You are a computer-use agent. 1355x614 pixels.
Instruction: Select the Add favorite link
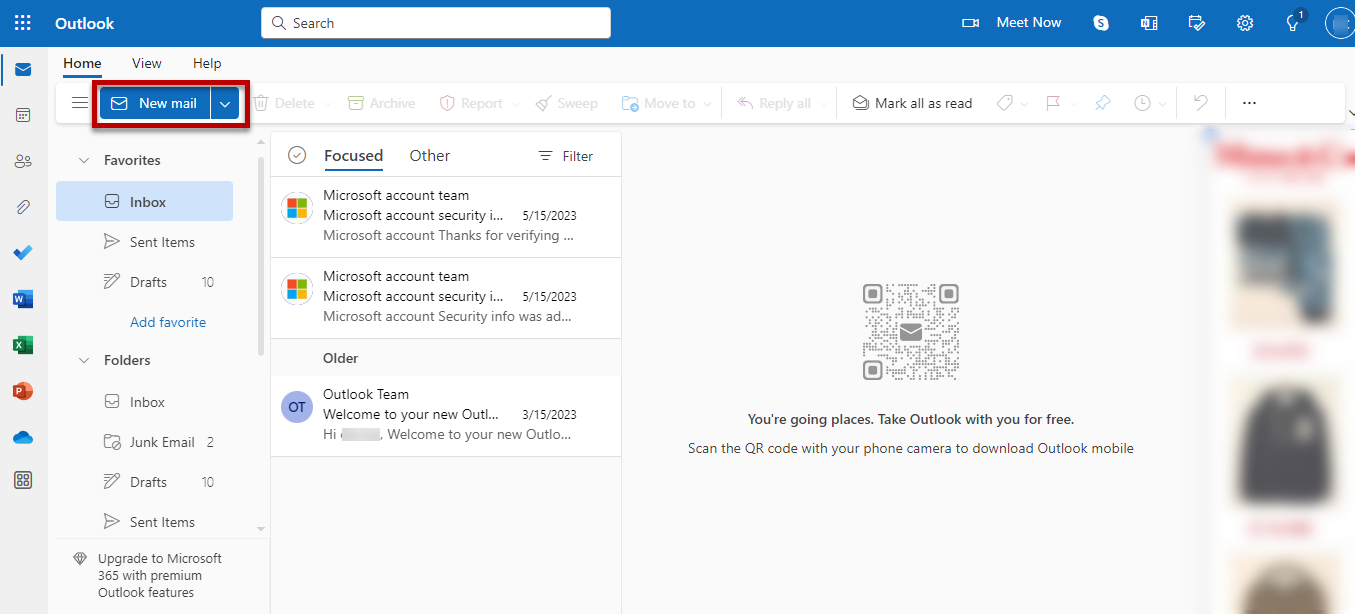click(x=167, y=321)
